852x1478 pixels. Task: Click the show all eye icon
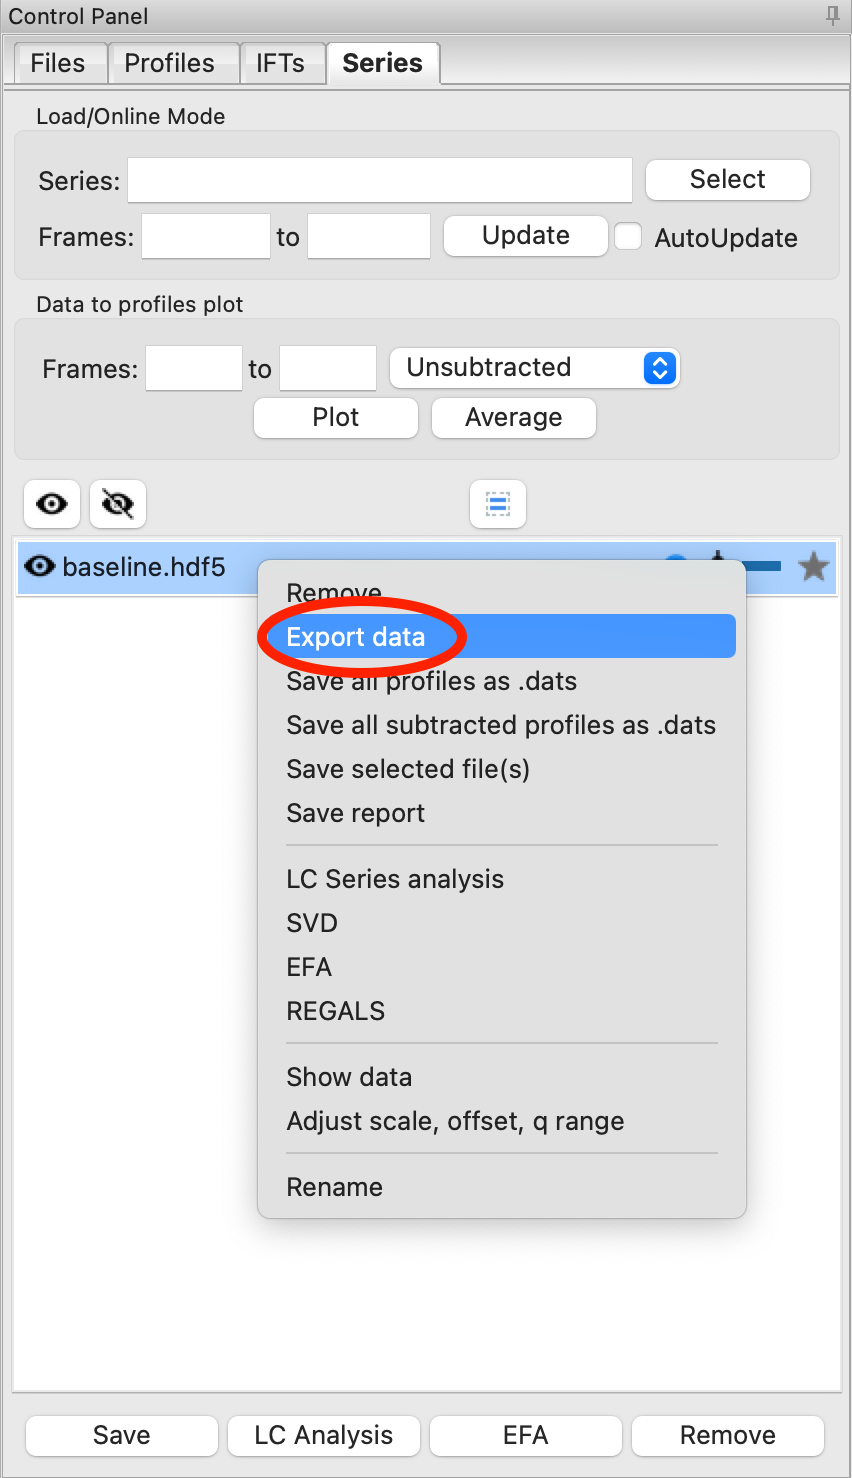[52, 503]
